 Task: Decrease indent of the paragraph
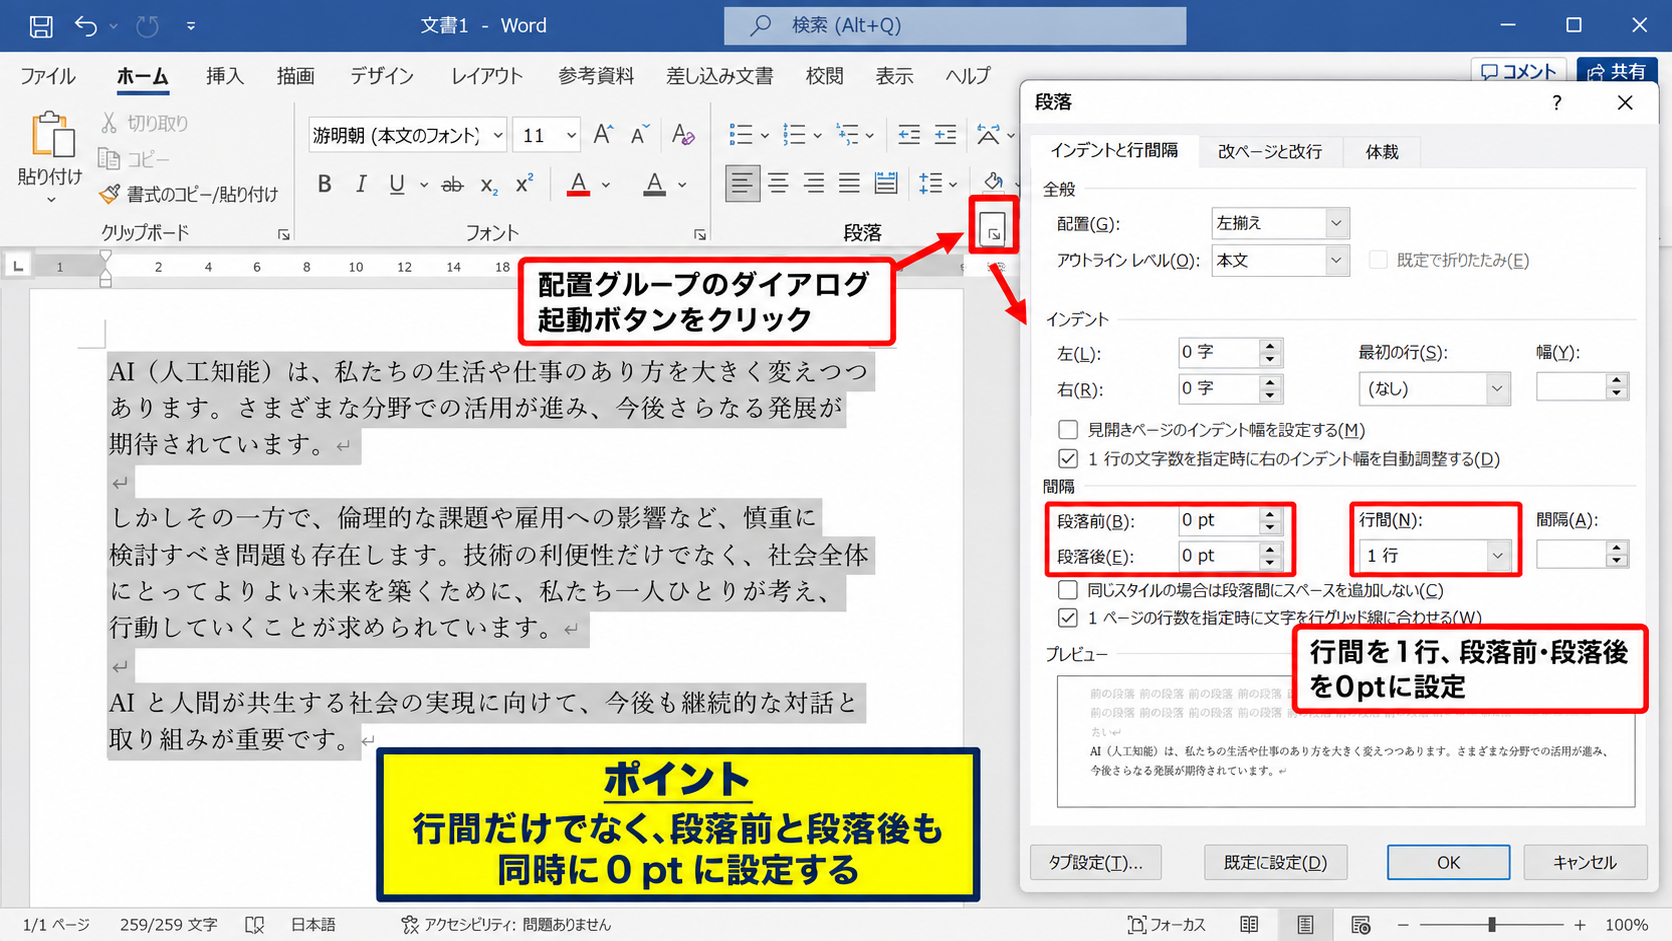(909, 134)
